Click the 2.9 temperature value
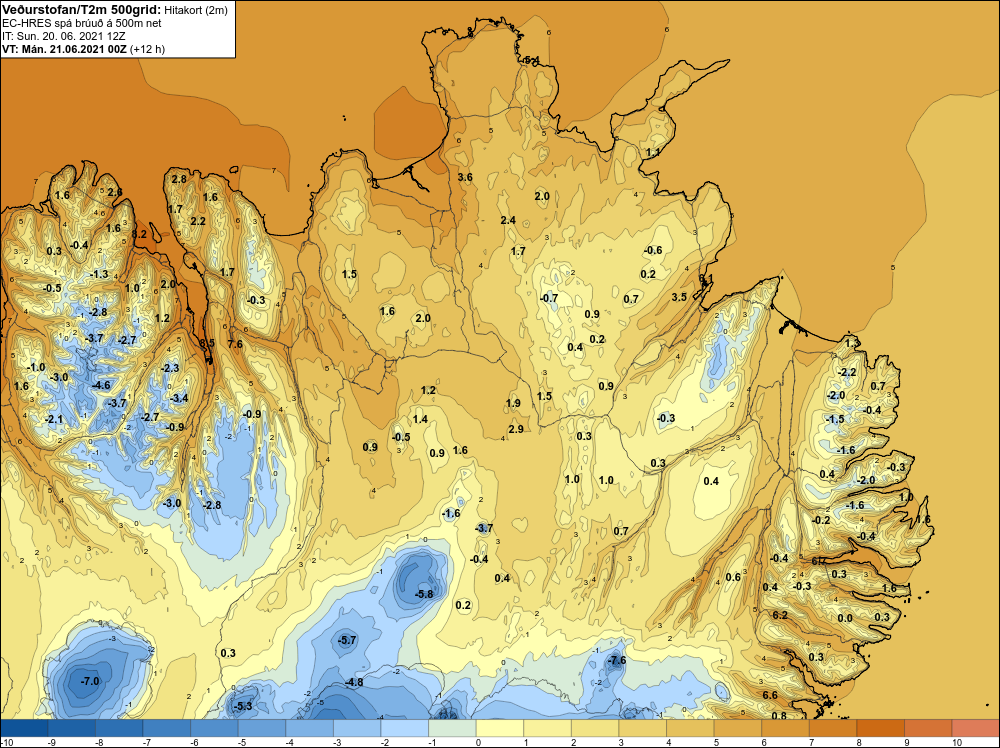The width and height of the screenshot is (1000, 748). click(x=516, y=429)
